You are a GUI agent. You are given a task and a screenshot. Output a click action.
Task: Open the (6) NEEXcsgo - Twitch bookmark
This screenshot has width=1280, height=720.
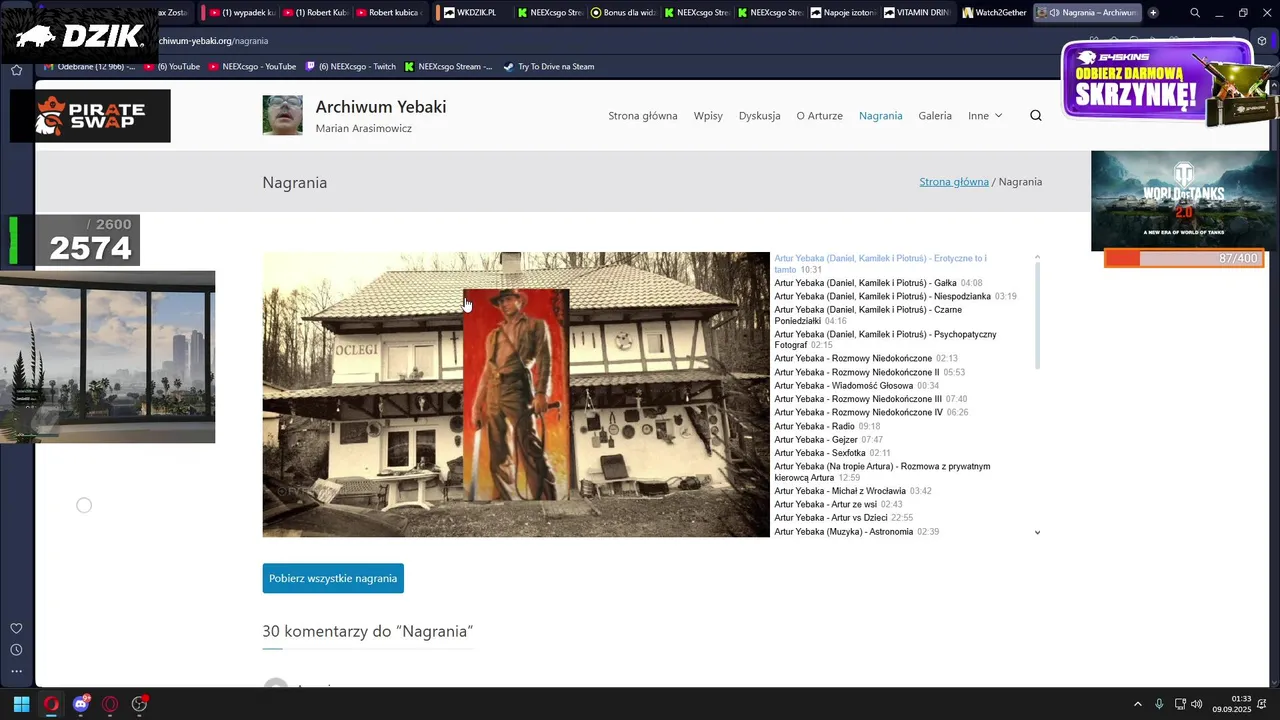click(x=350, y=67)
